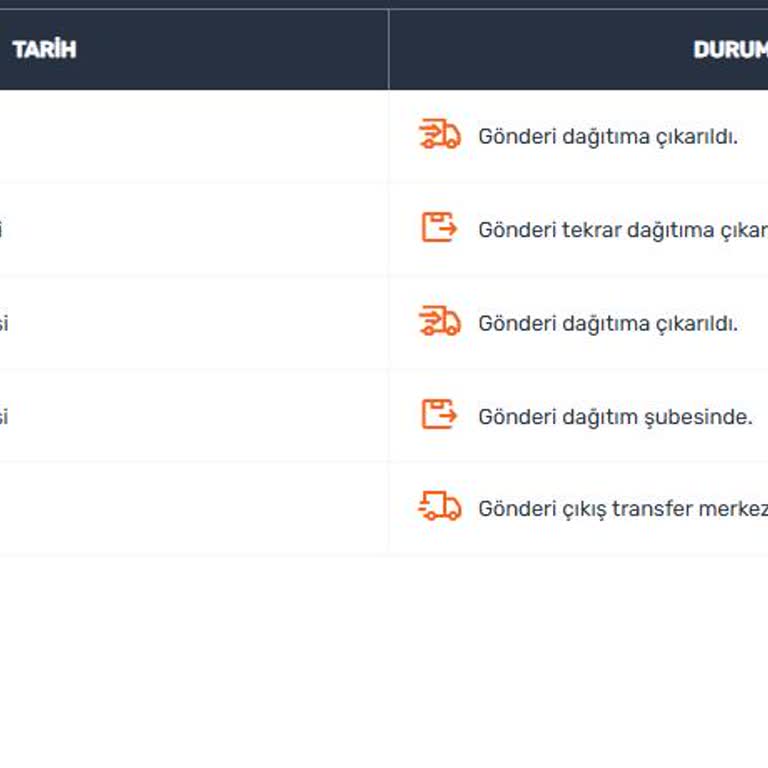Click the truck icon in the first status row
Screen dimensions: 768x768
click(x=439, y=134)
